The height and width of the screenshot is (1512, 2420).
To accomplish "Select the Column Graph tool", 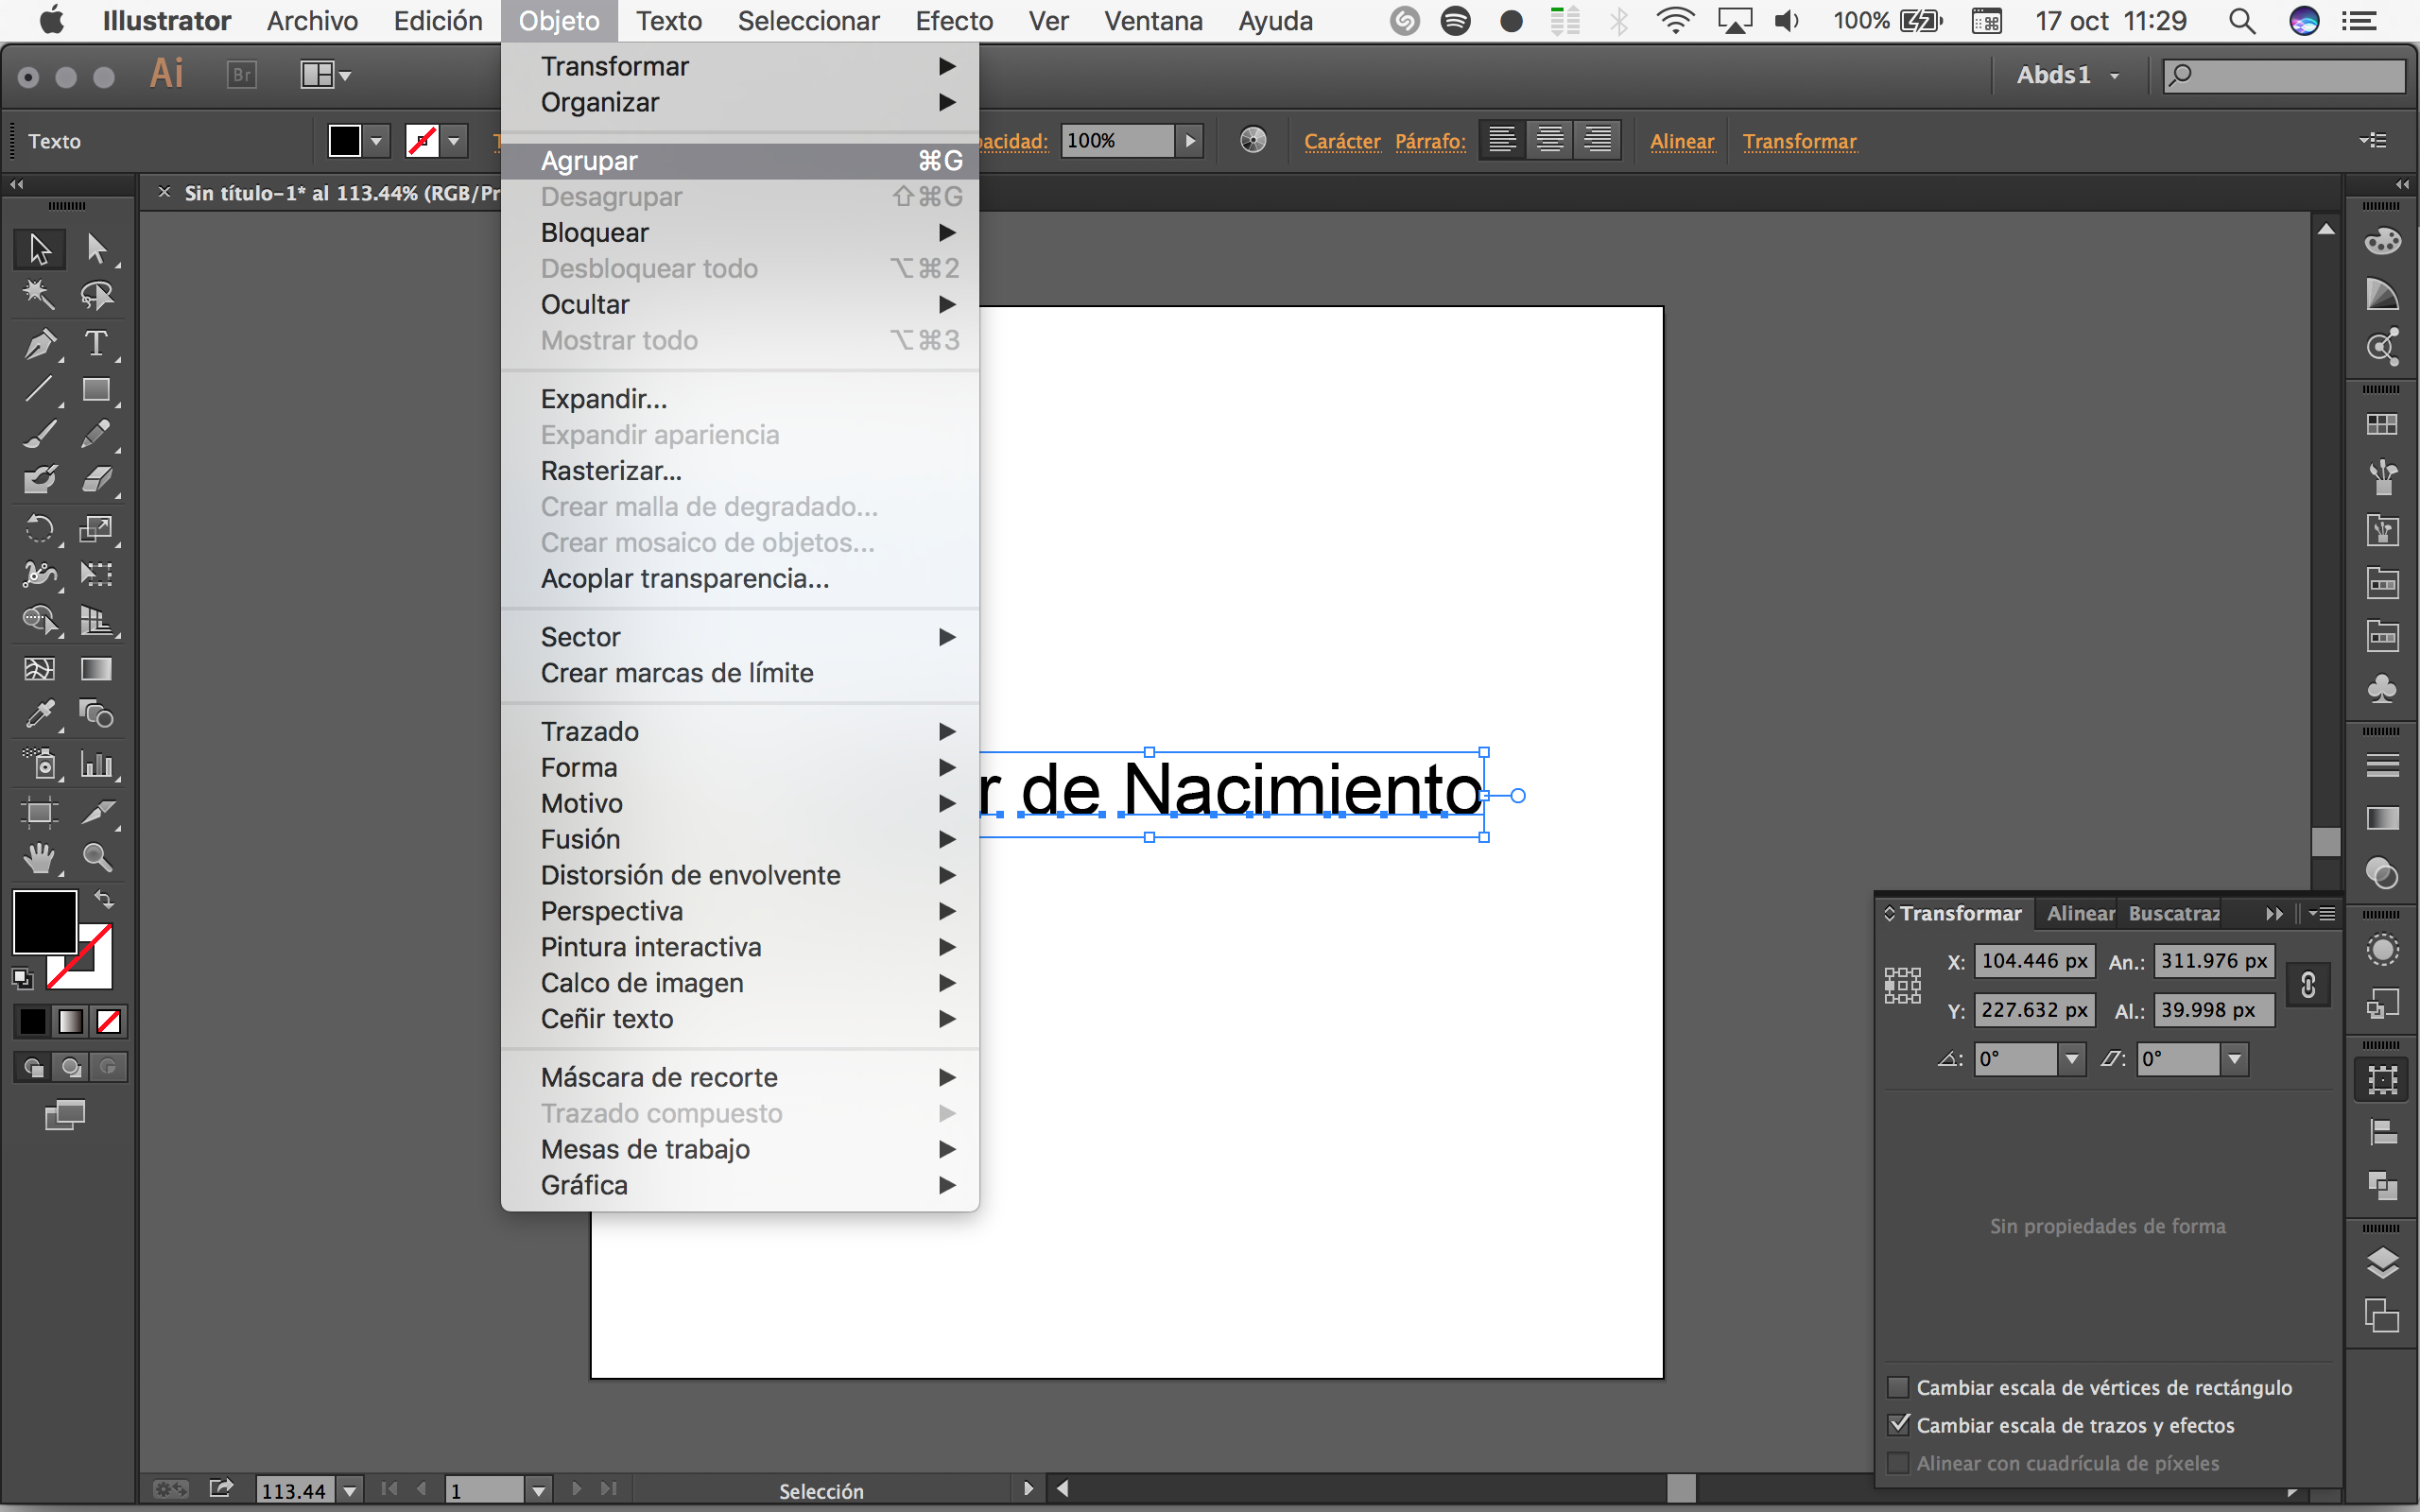I will pyautogui.click(x=96, y=764).
